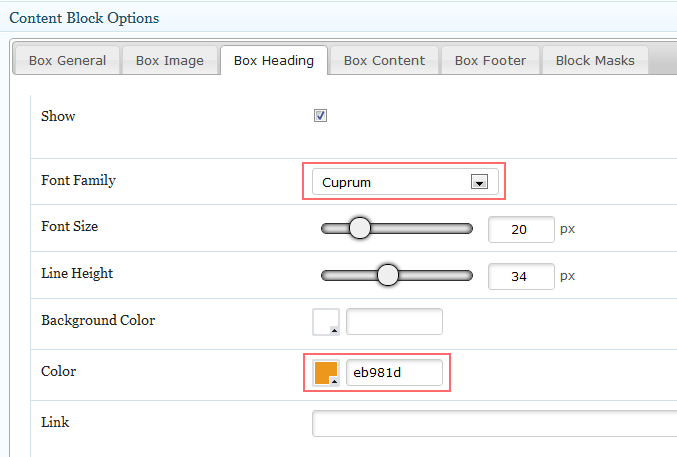Open the Box Footer tab

490,60
